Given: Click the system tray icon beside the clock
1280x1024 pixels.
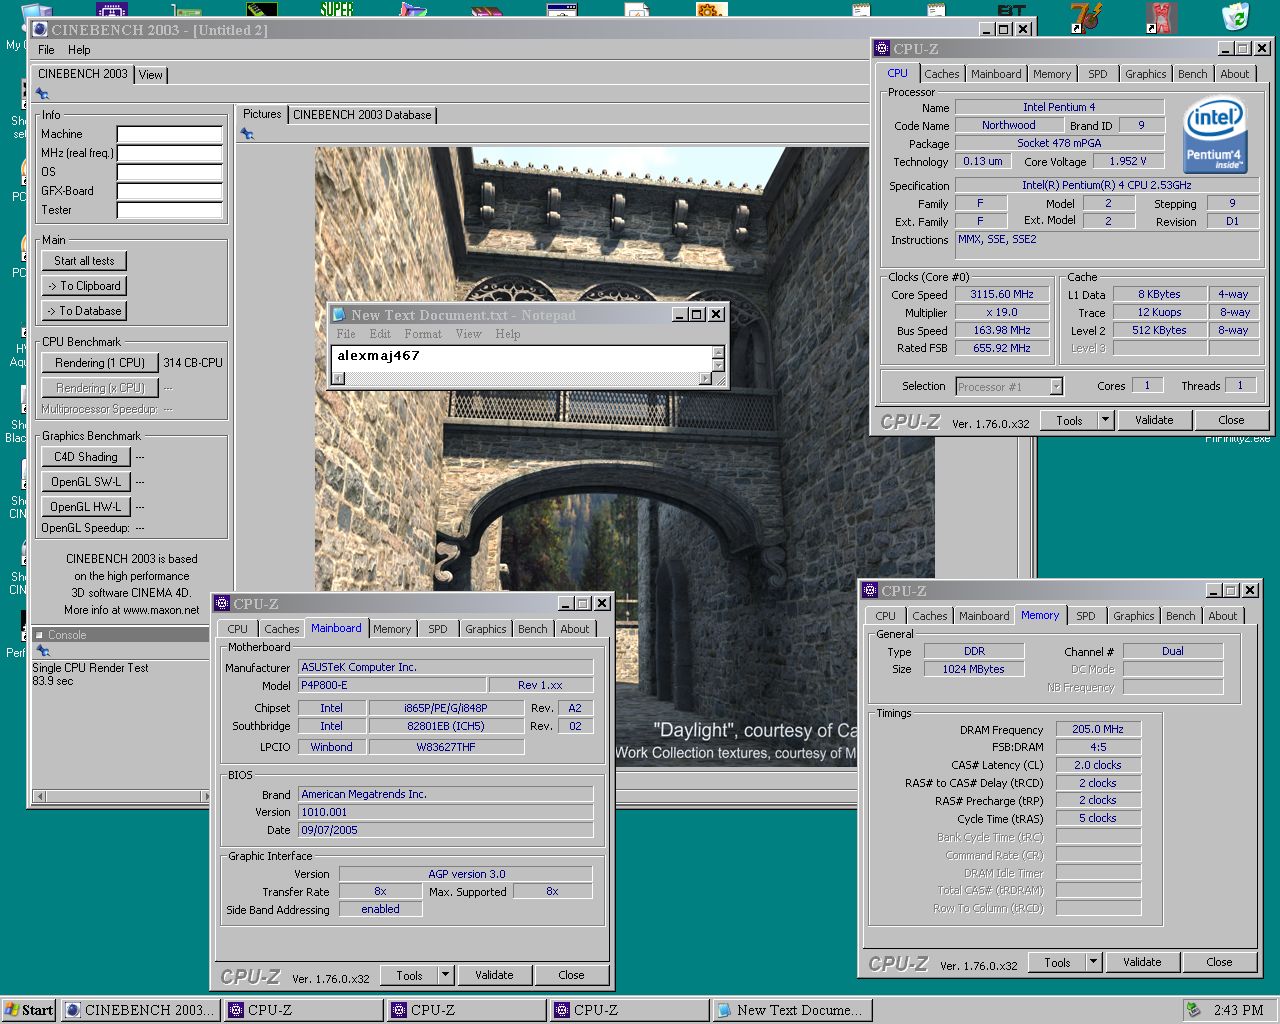Looking at the screenshot, I should [x=1193, y=1010].
